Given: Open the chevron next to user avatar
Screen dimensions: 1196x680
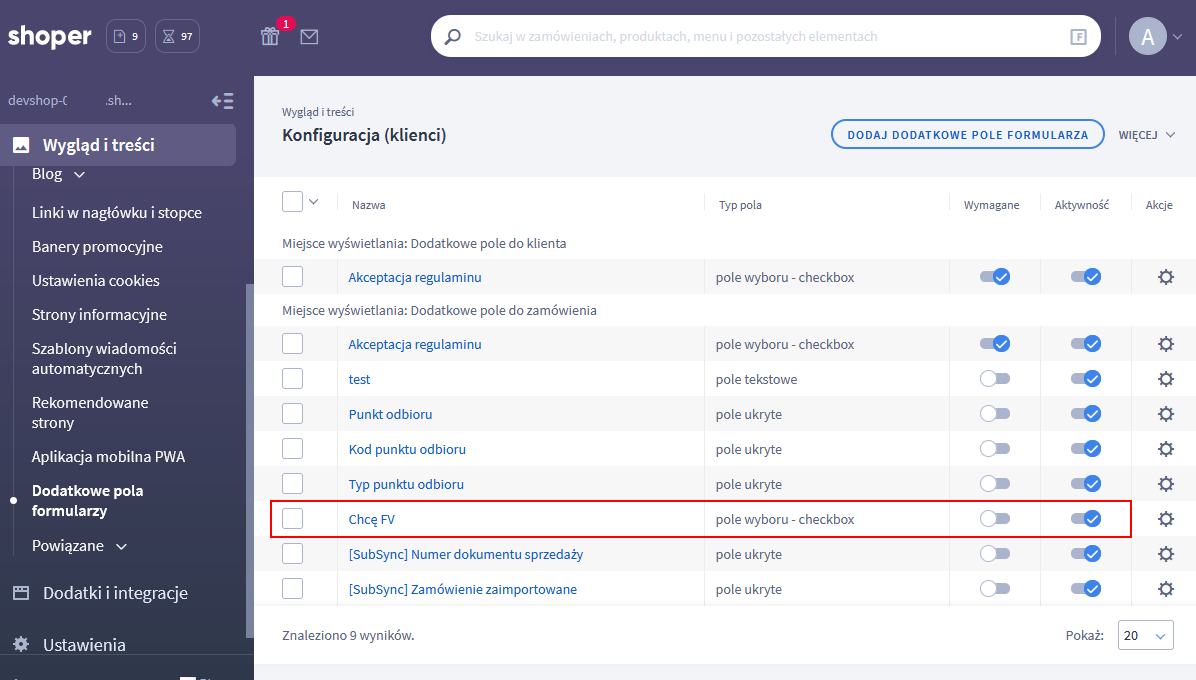Looking at the screenshot, I should click(x=1178, y=37).
